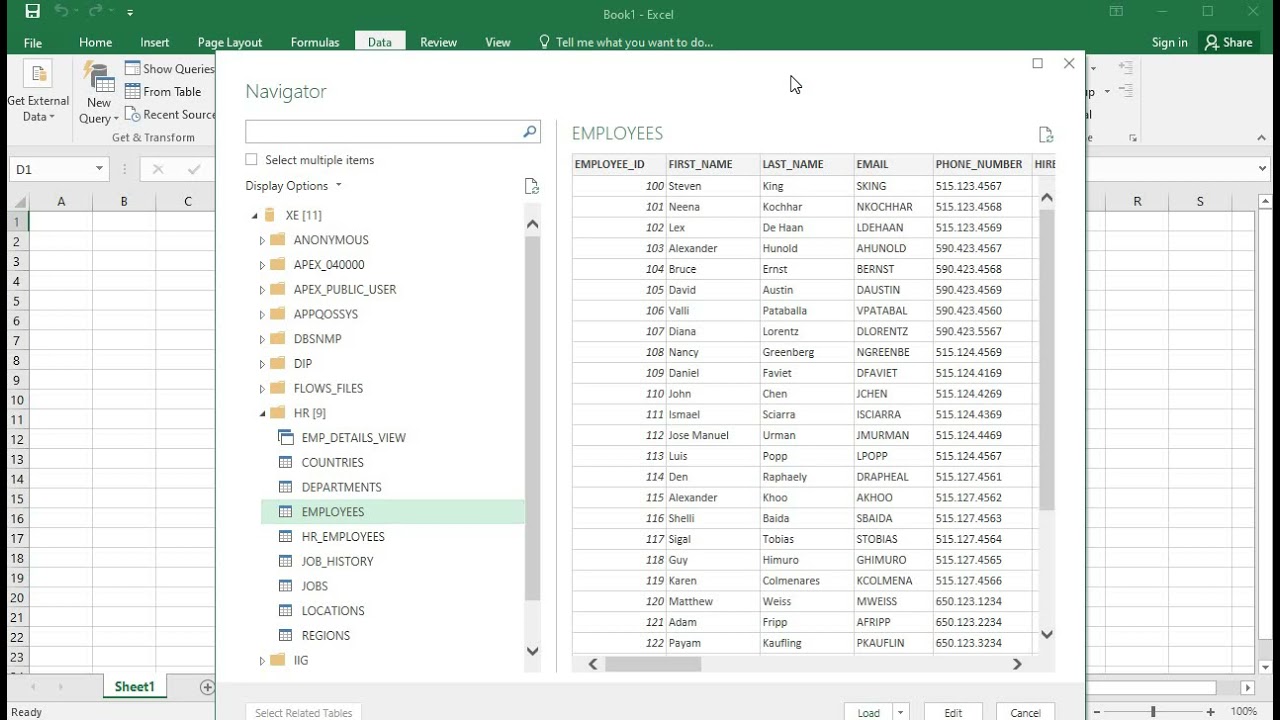Open the Page Layout tab
Image resolution: width=1280 pixels, height=720 pixels.
click(230, 43)
